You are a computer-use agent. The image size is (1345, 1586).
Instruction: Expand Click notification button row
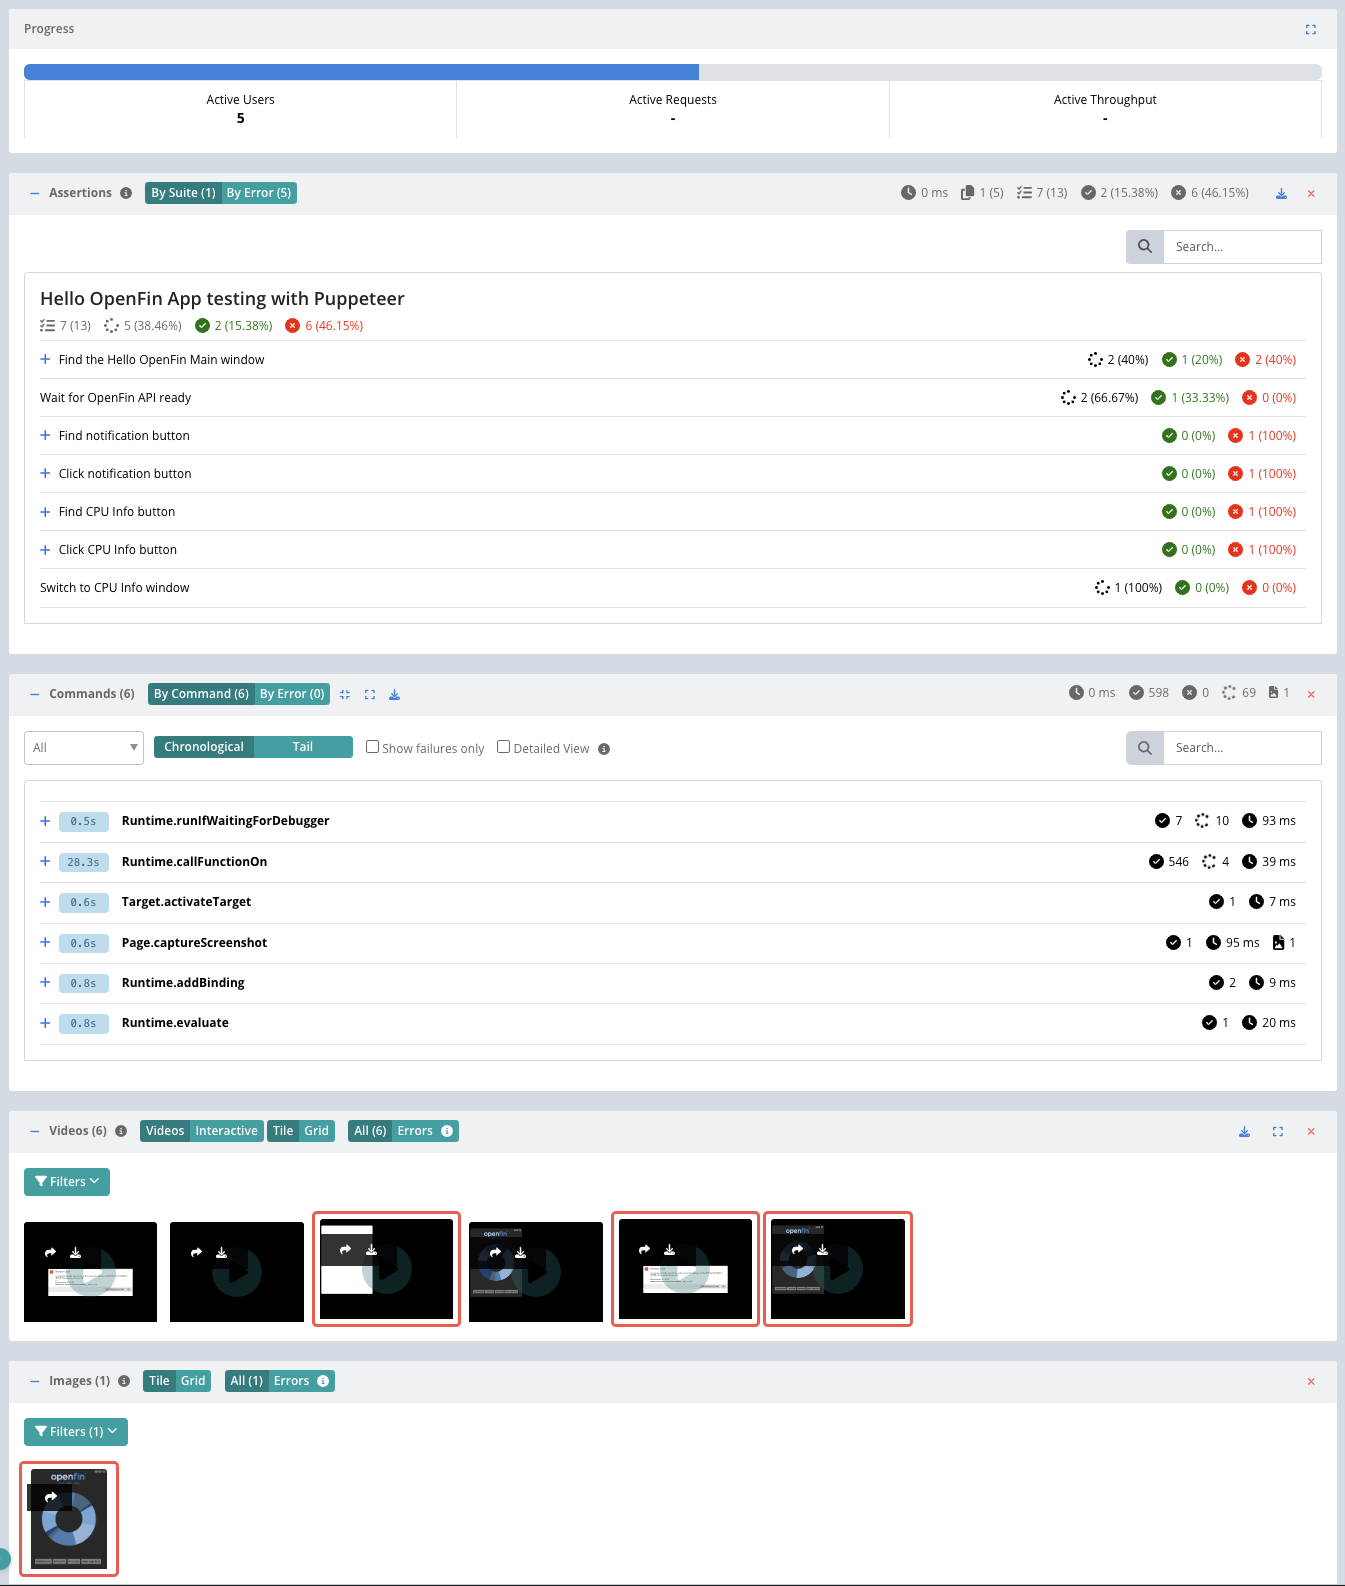point(45,473)
